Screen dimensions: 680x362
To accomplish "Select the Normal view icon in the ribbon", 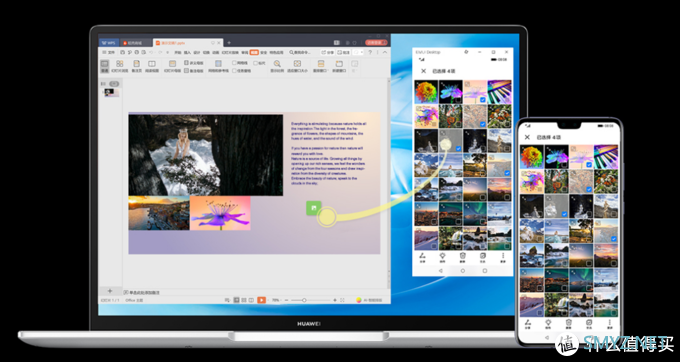I will tap(105, 66).
